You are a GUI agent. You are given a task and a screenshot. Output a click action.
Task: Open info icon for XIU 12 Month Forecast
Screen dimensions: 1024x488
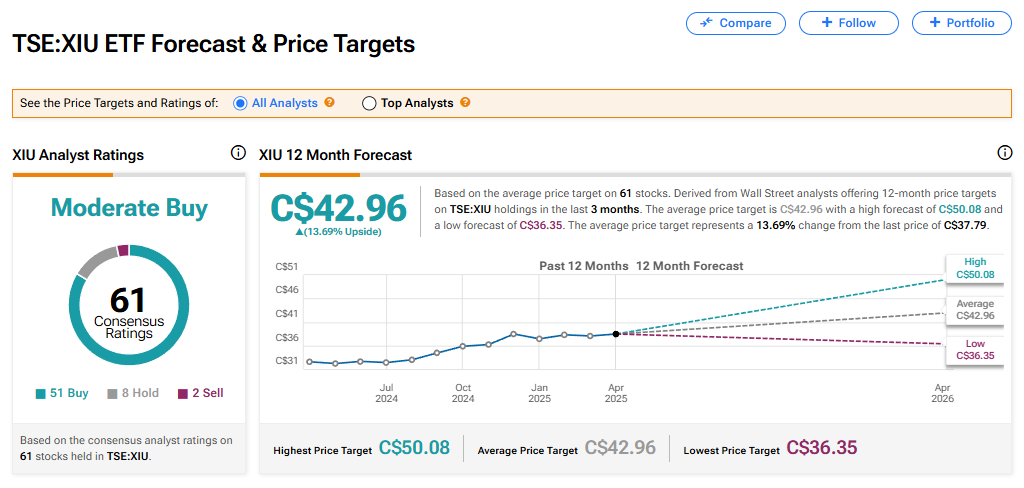tap(1004, 153)
